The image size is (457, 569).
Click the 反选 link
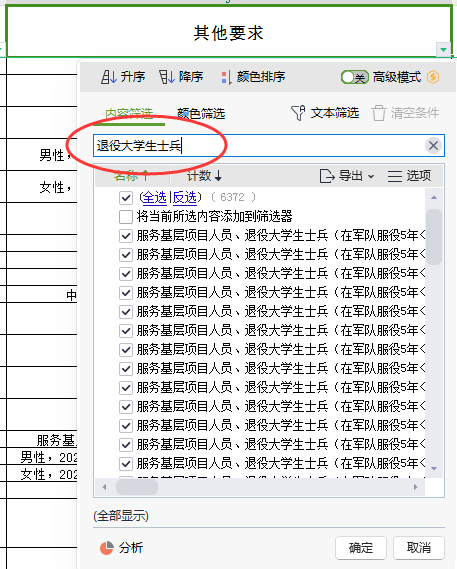(x=184, y=197)
